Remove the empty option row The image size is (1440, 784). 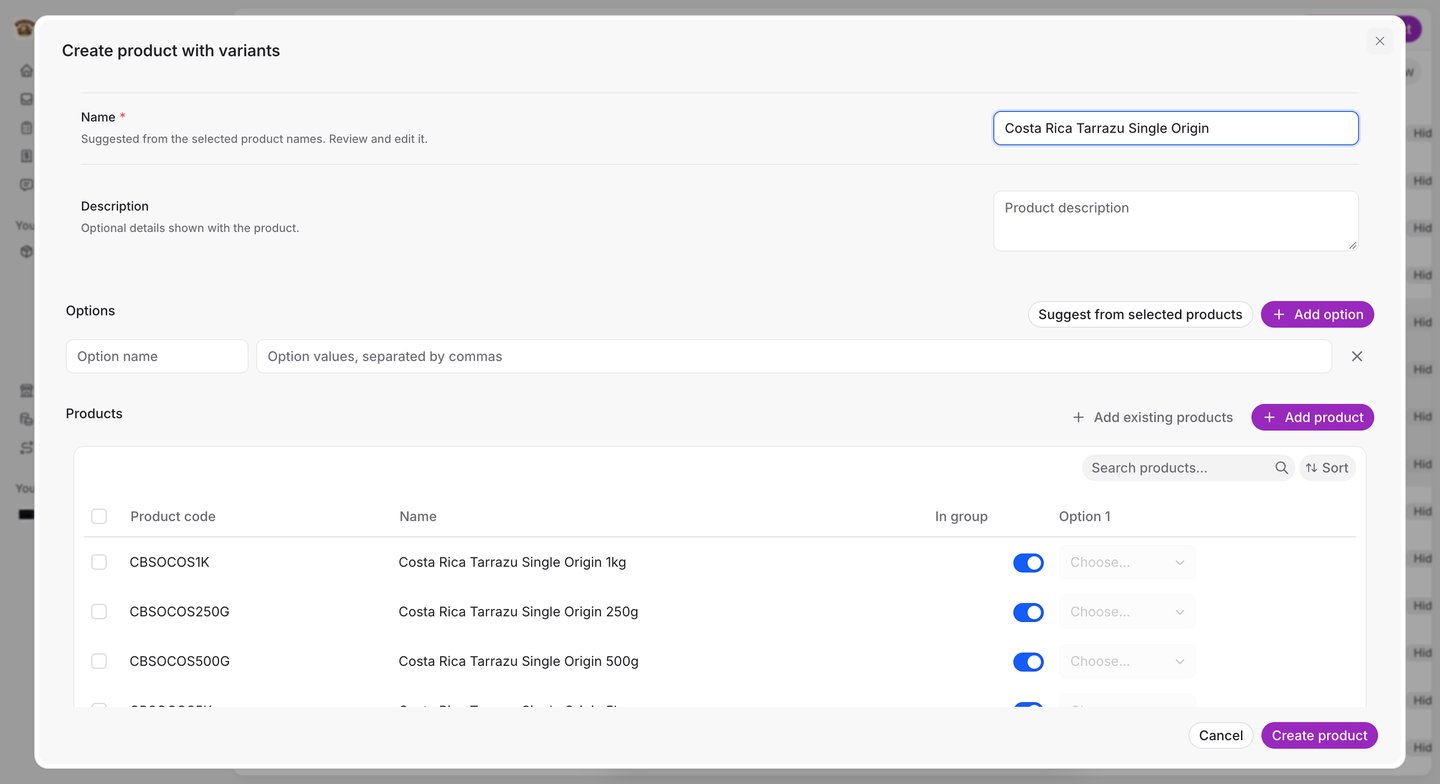1357,356
